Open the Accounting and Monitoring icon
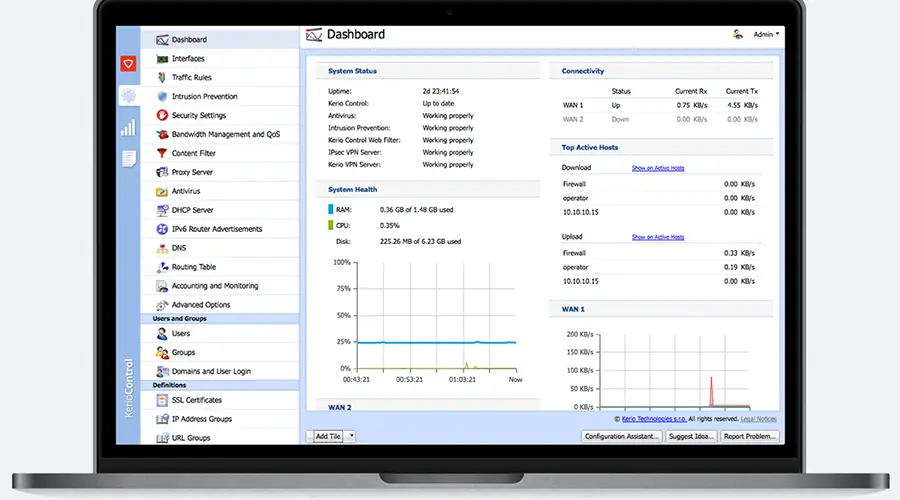Image resolution: width=900 pixels, height=500 pixels. (x=162, y=286)
